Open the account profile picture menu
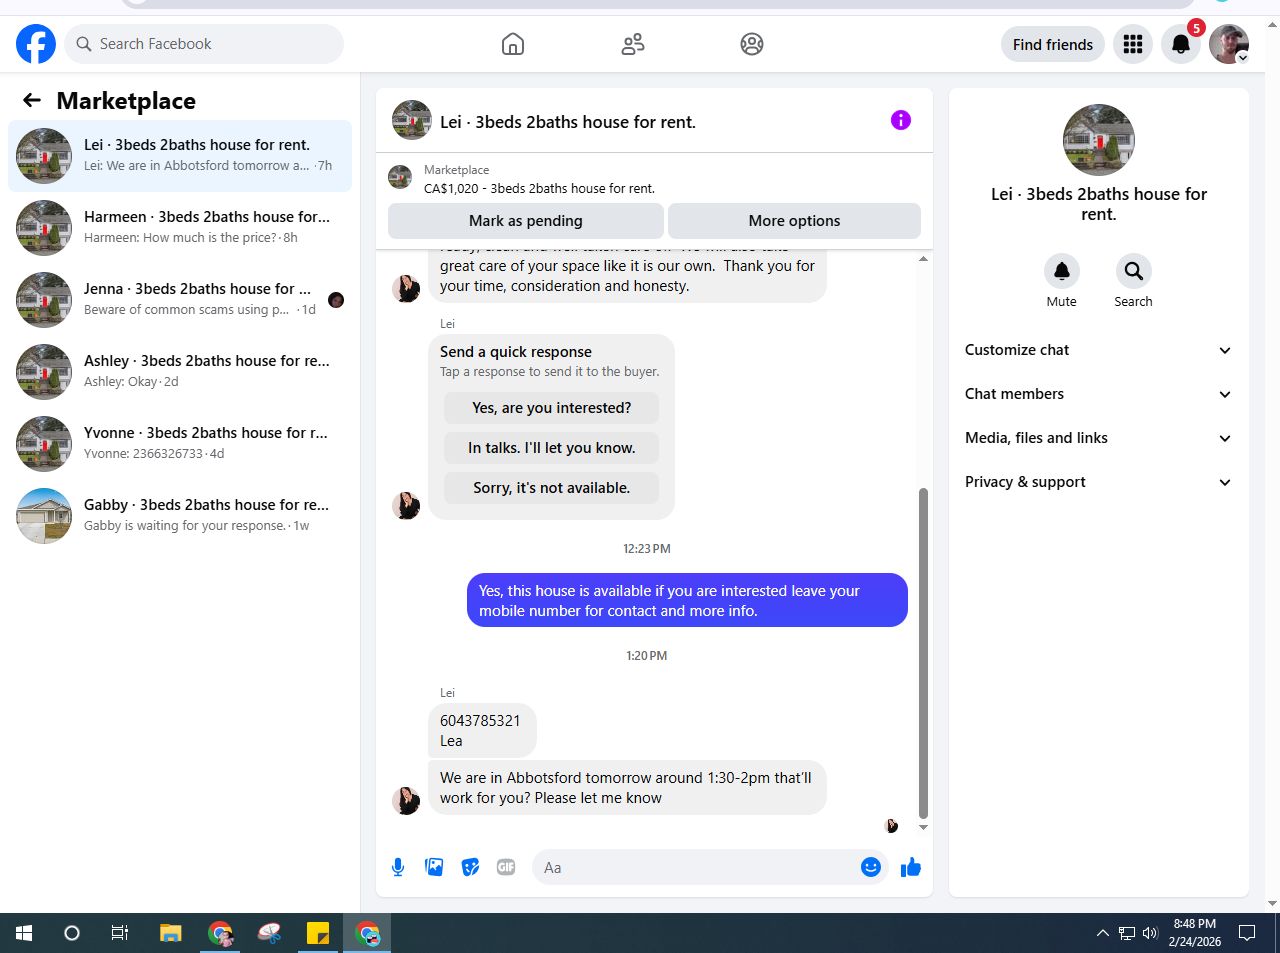This screenshot has height=953, width=1280. (1229, 44)
